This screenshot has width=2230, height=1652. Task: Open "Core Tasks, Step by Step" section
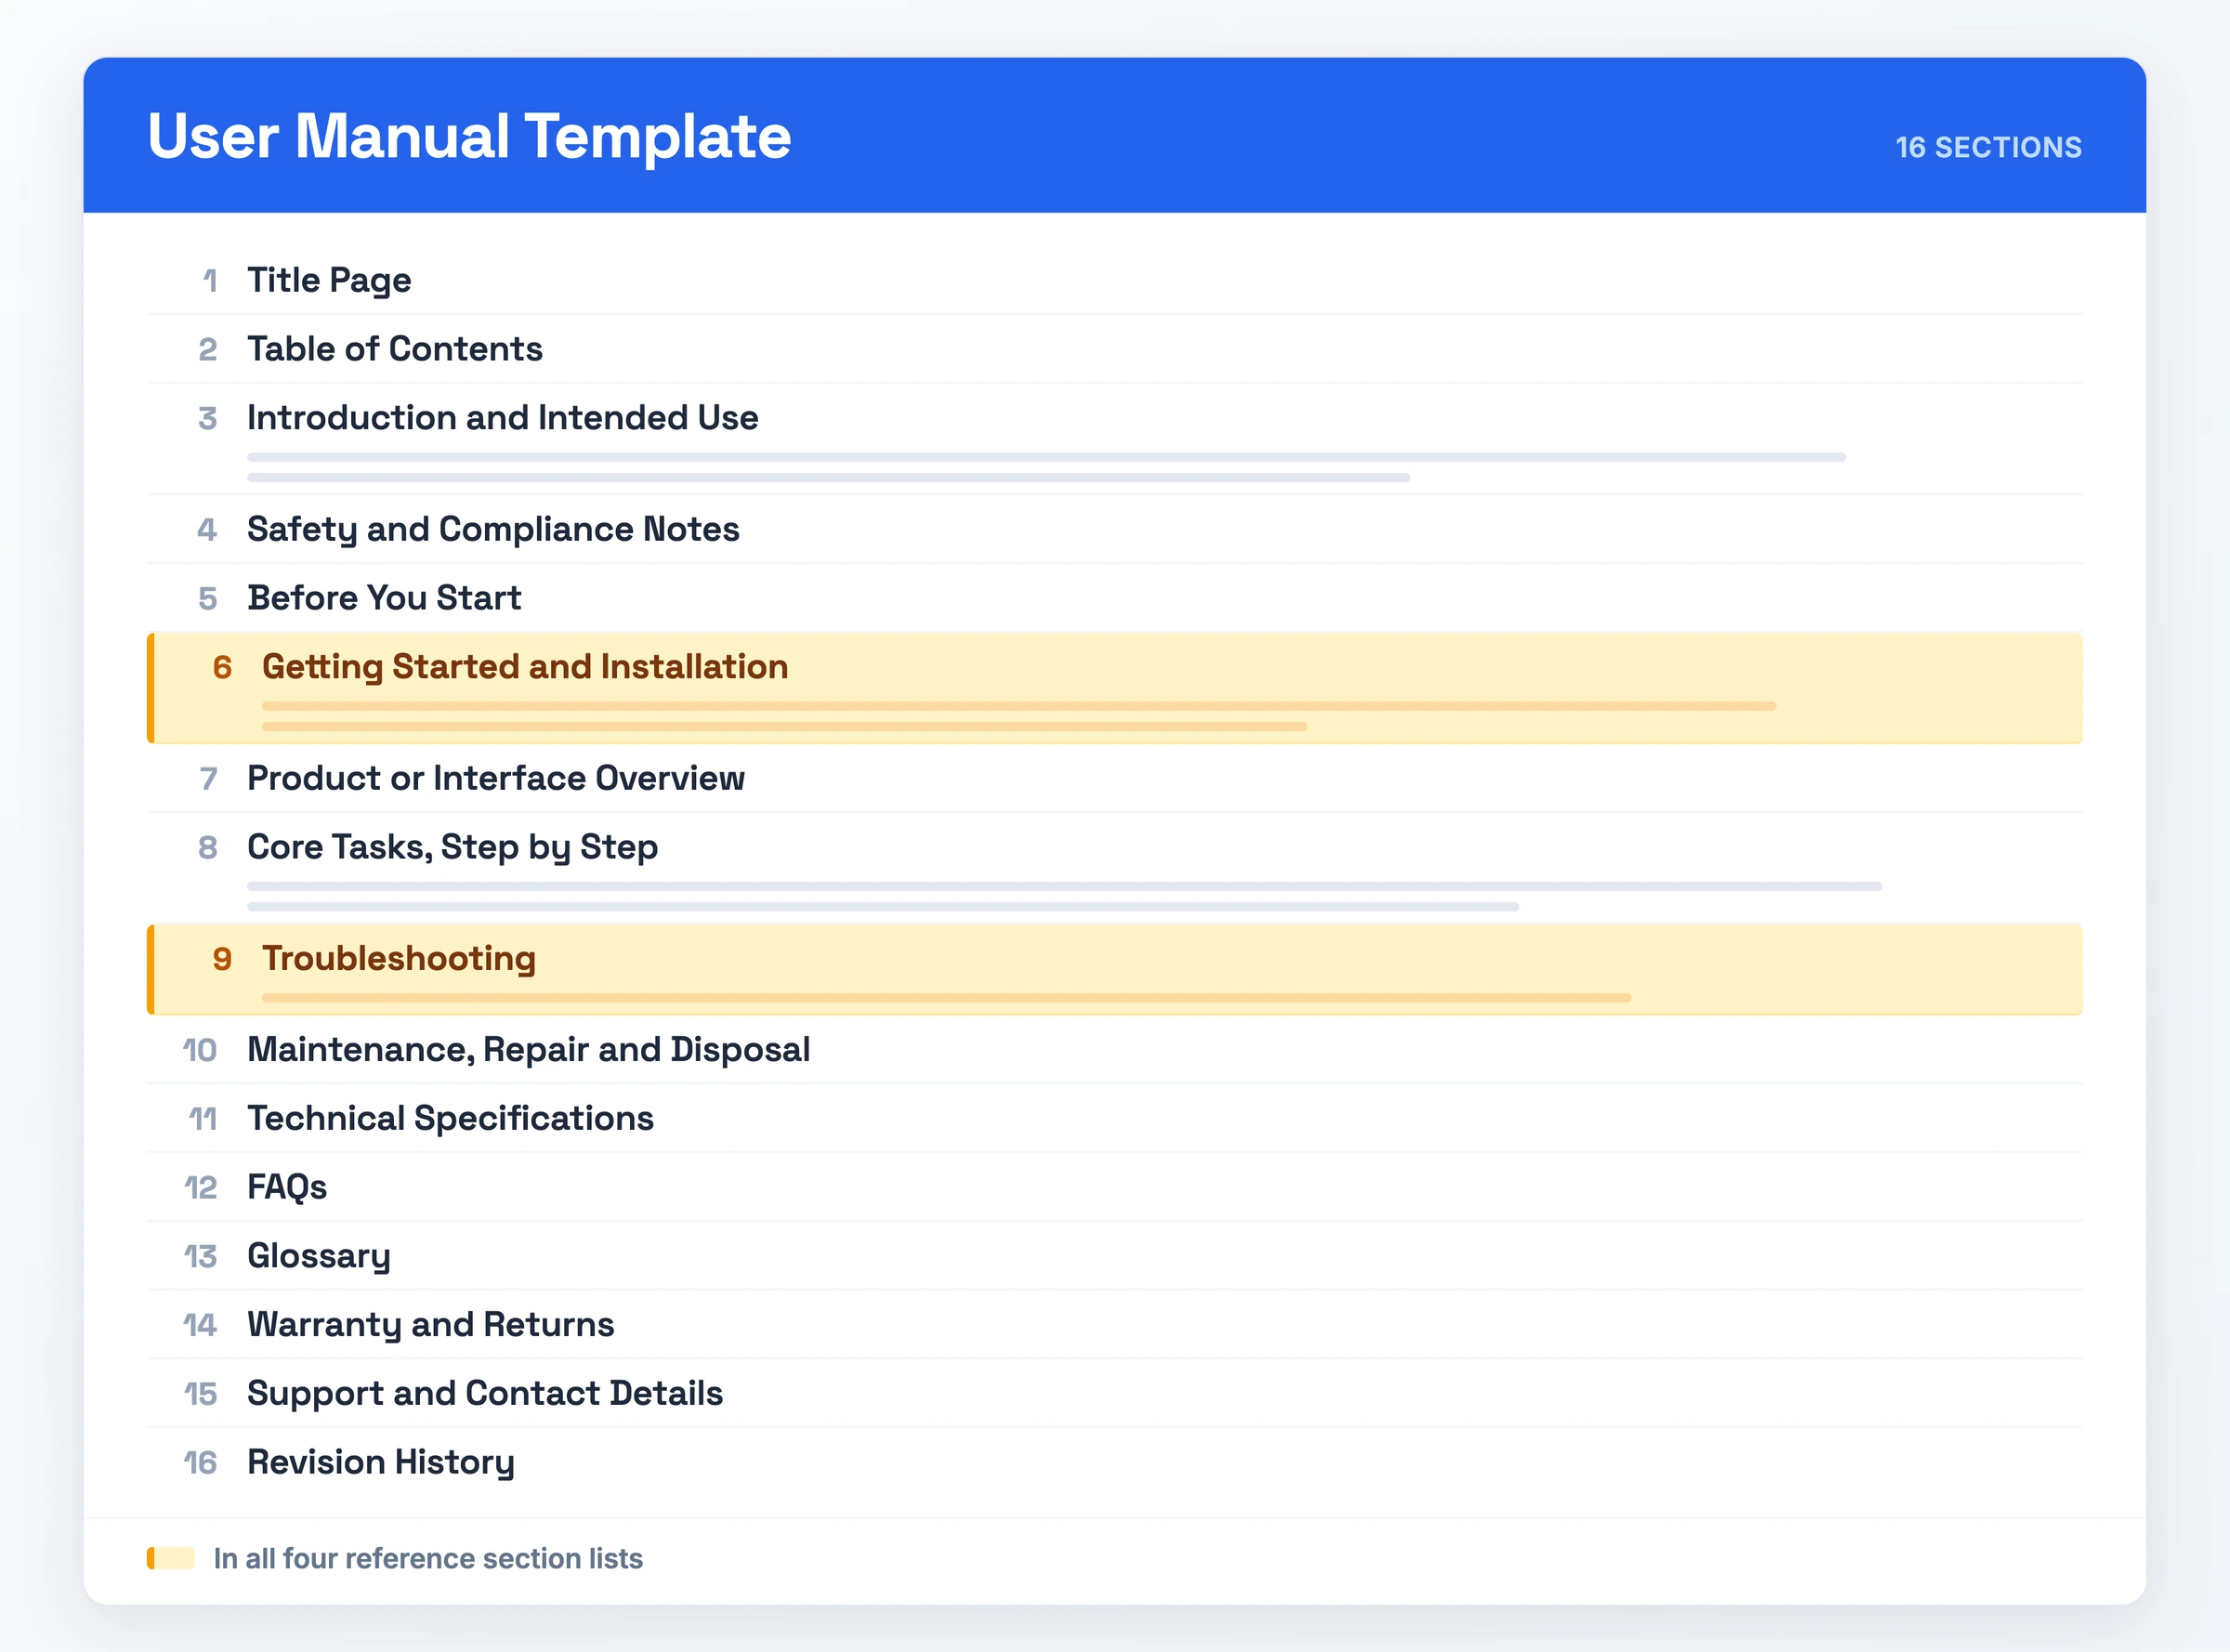click(1114, 868)
